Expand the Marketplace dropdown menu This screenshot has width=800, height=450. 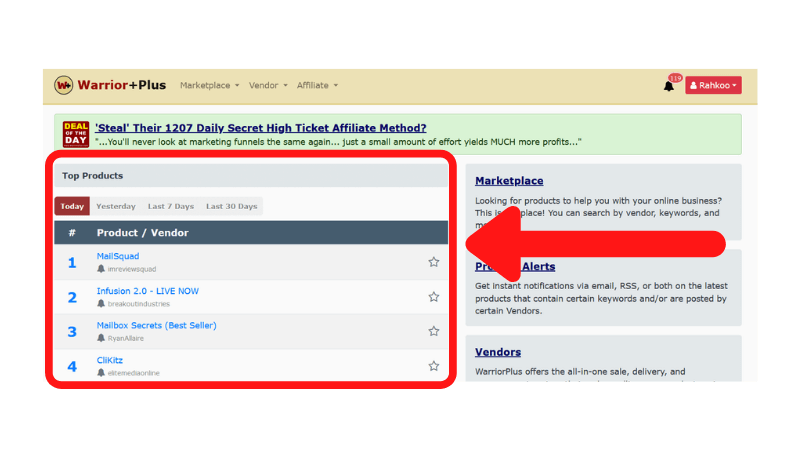point(209,86)
